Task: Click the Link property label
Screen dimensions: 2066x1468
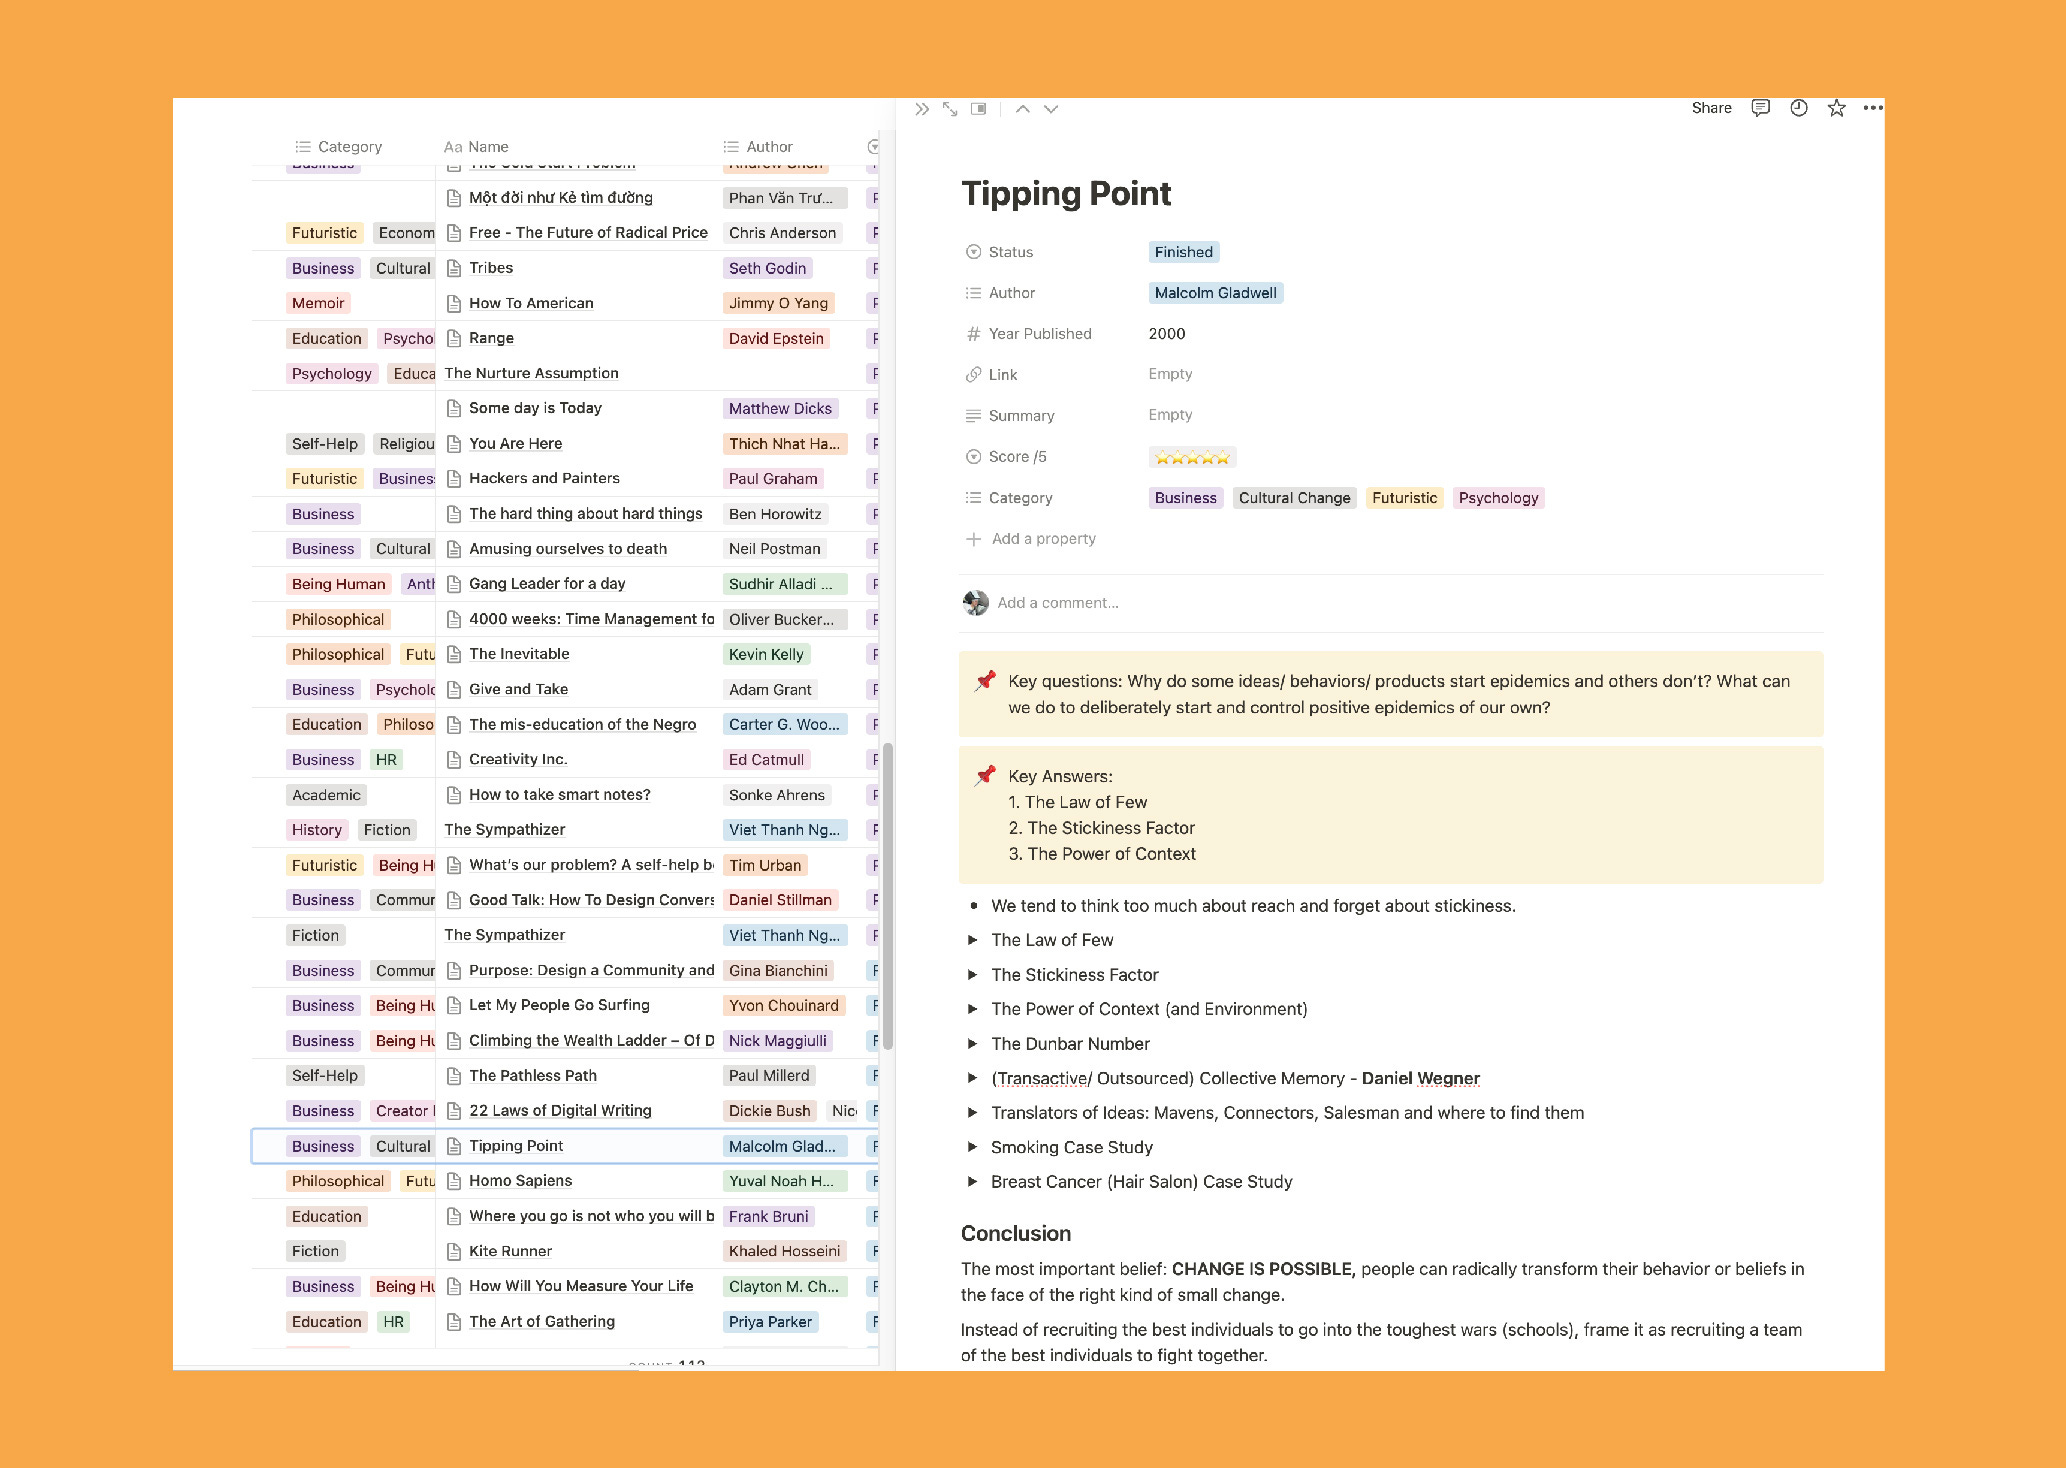Action: point(991,375)
